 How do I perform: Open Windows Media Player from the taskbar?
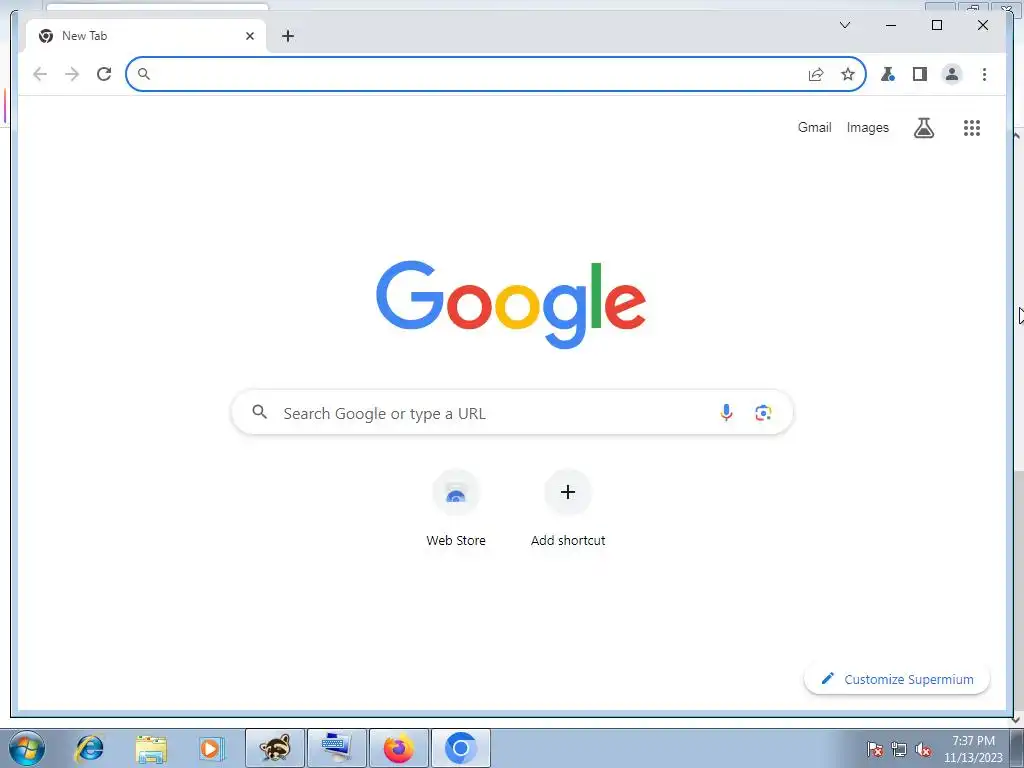212,748
